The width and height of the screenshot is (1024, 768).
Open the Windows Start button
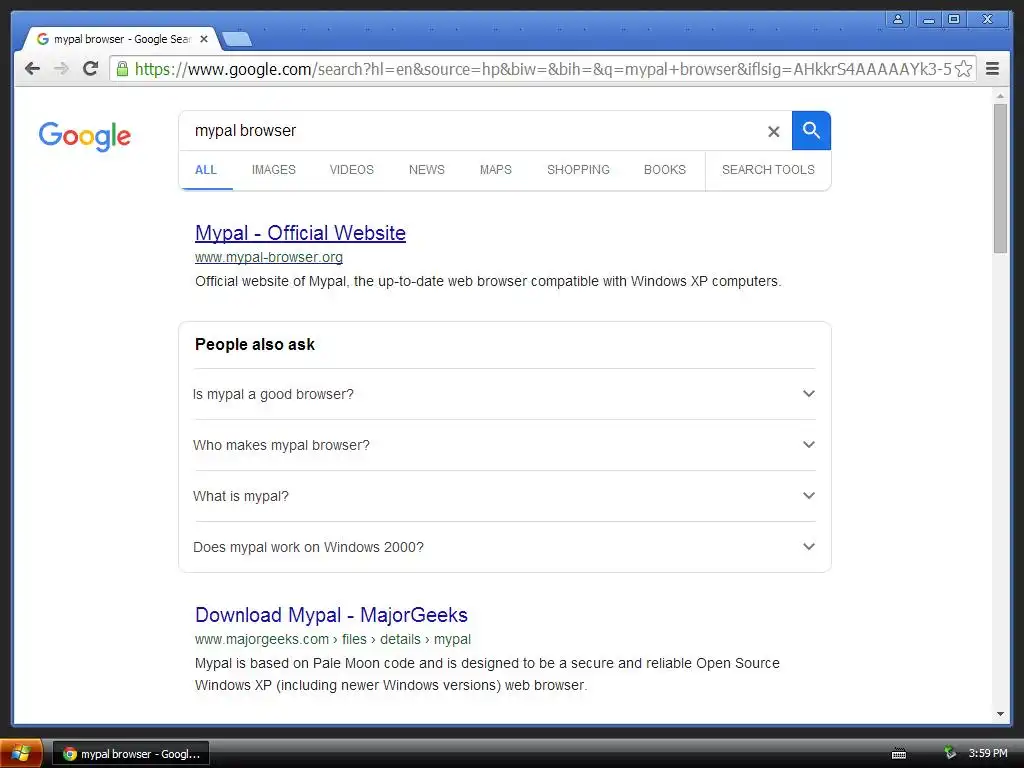coord(21,754)
